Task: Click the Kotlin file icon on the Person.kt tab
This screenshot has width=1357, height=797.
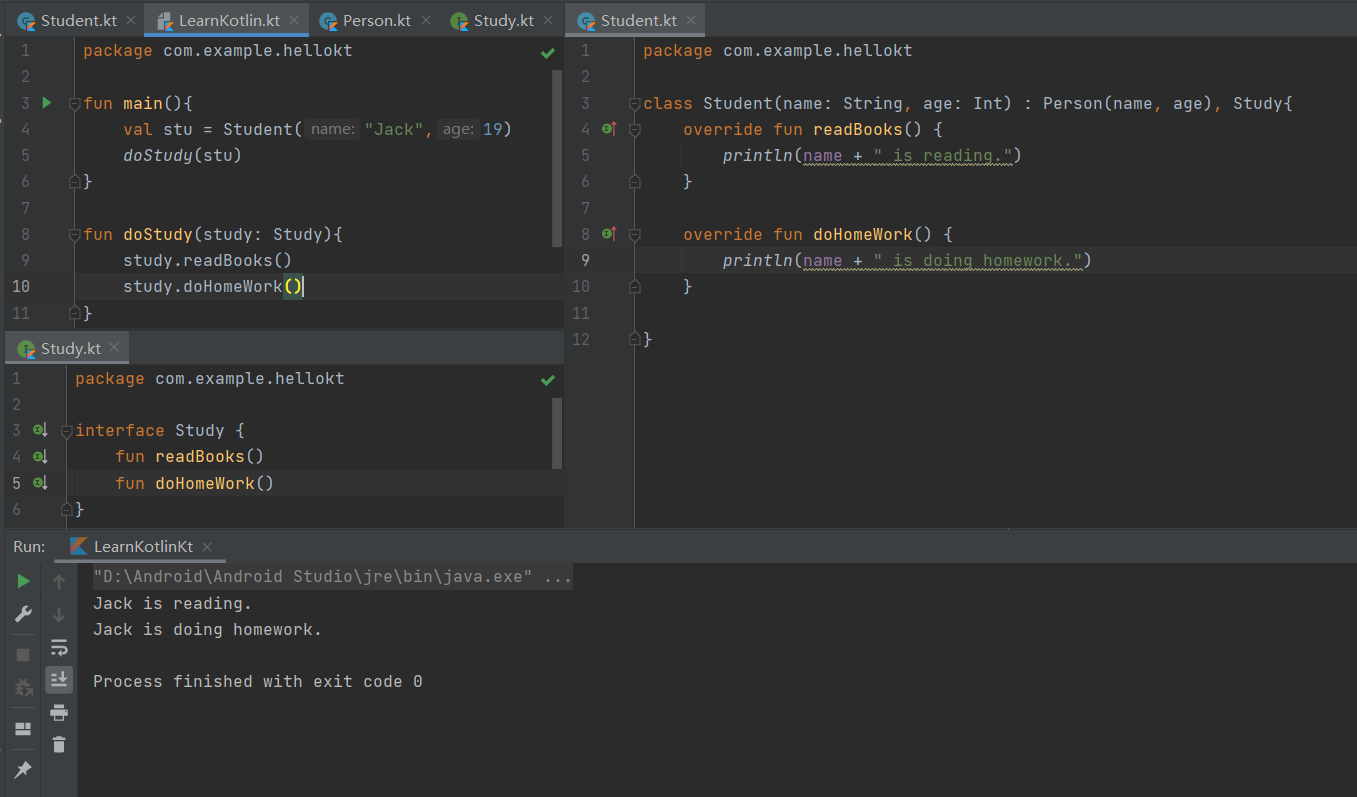Action: tap(328, 20)
